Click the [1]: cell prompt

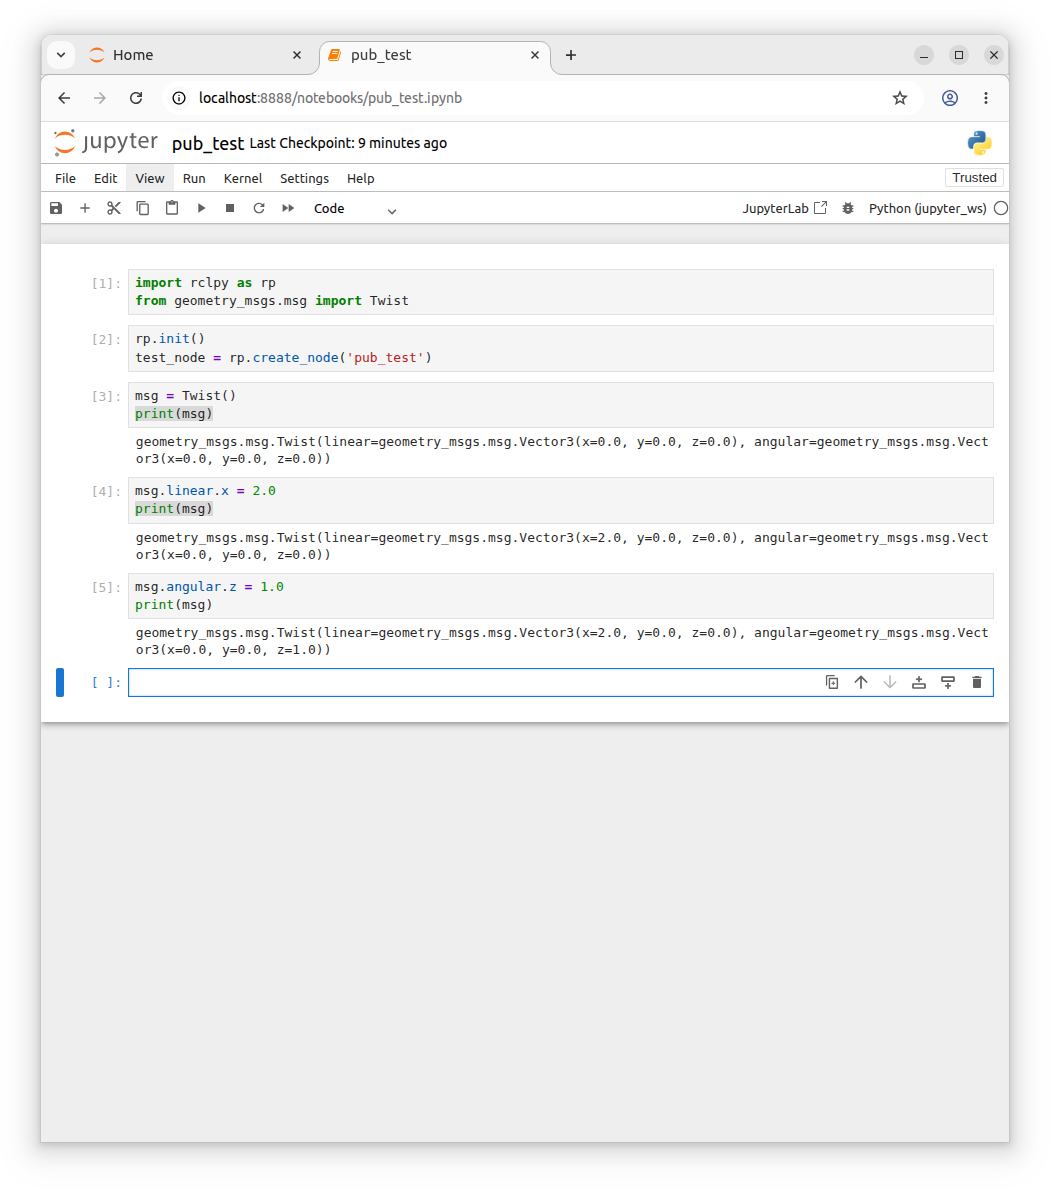tap(106, 283)
